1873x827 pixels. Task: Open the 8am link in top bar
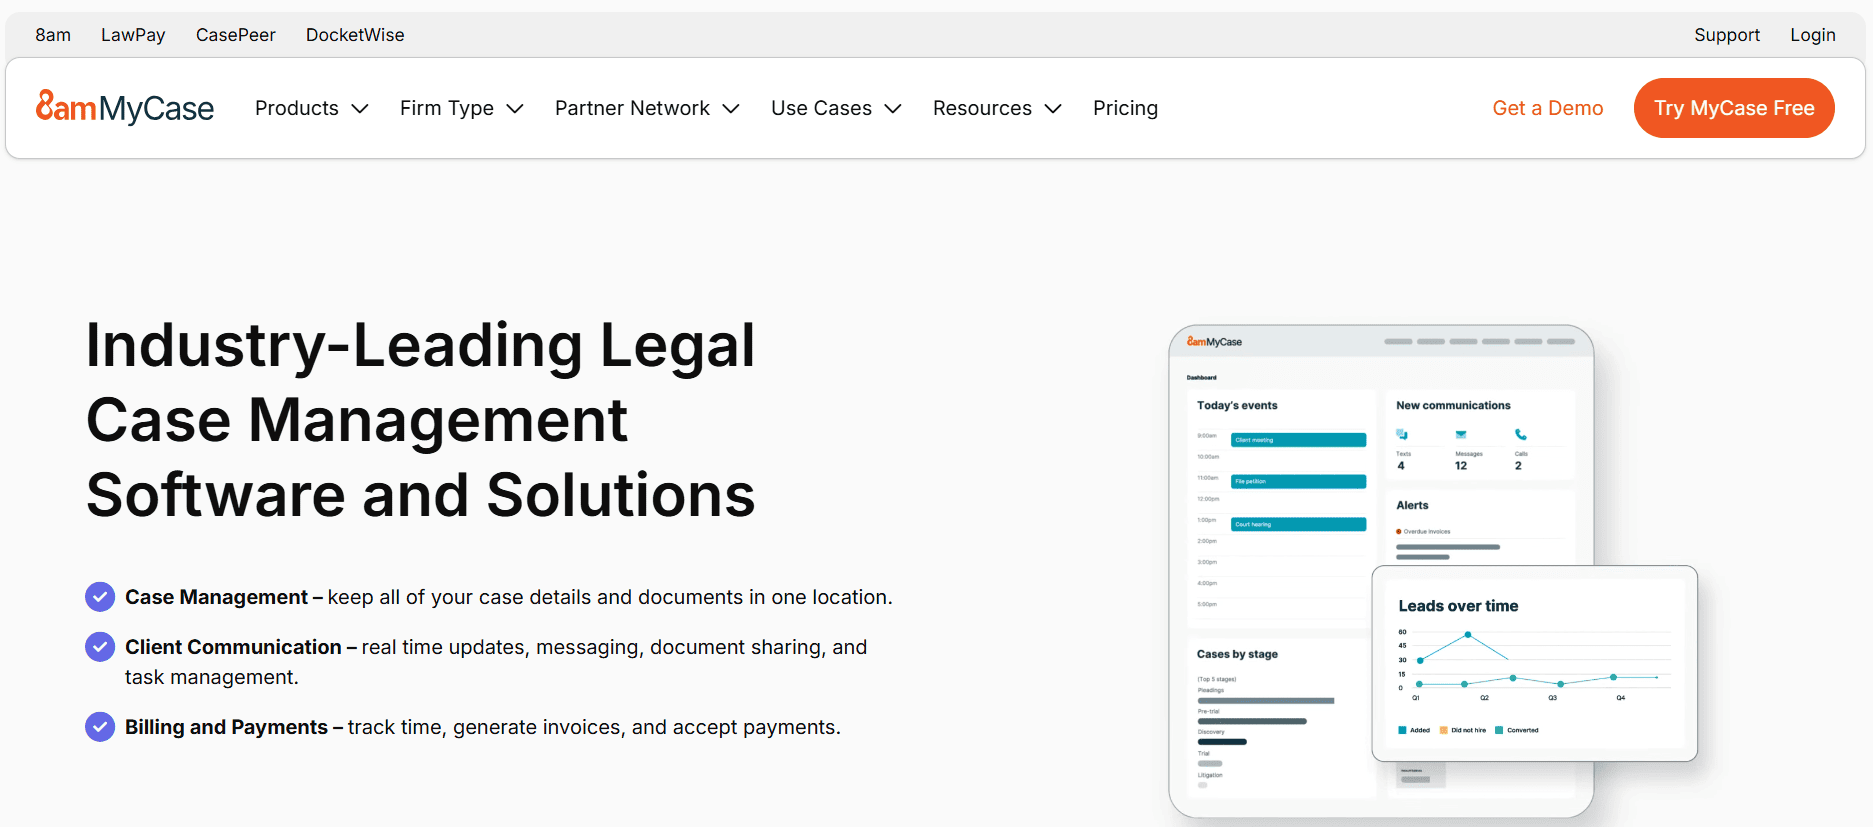click(x=53, y=35)
